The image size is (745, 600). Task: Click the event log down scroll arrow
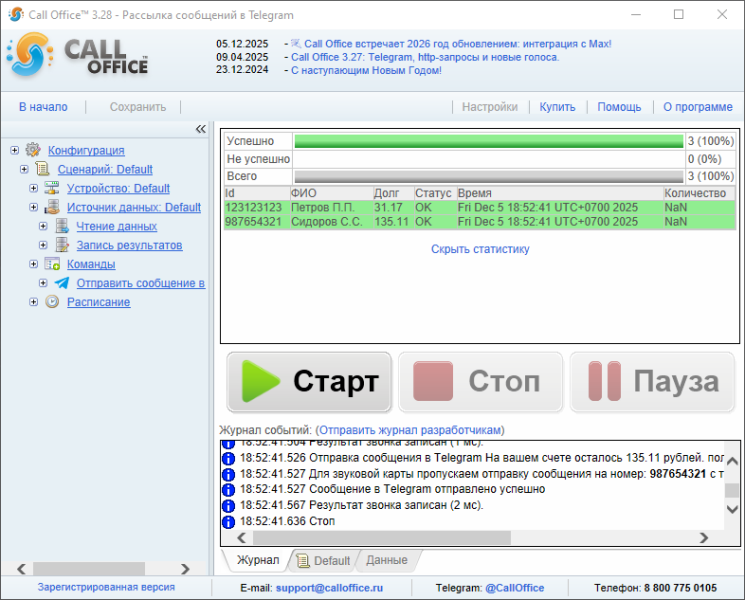coord(732,509)
